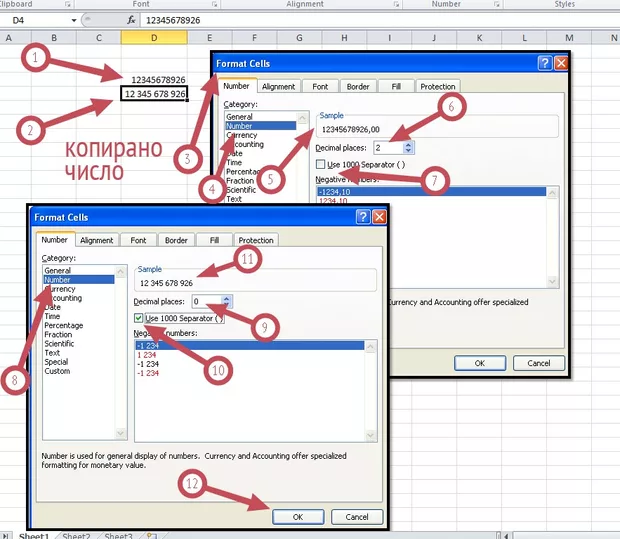Uncheck Use 1000 Separator in front dialog
620x539 pixels.
click(x=138, y=318)
